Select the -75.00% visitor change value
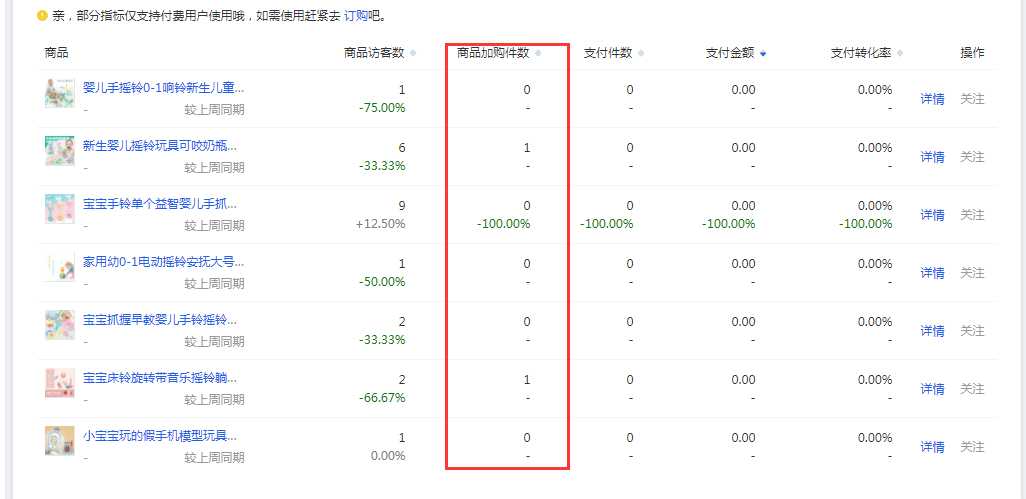 (x=382, y=108)
